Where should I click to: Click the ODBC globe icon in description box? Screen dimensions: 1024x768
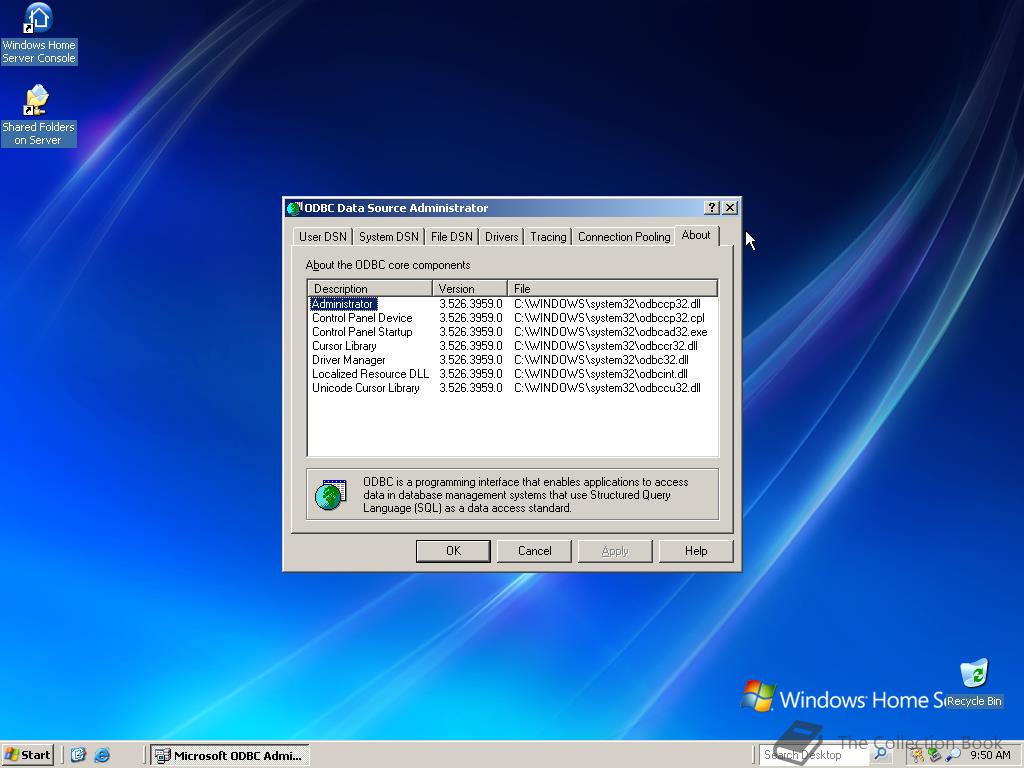331,494
